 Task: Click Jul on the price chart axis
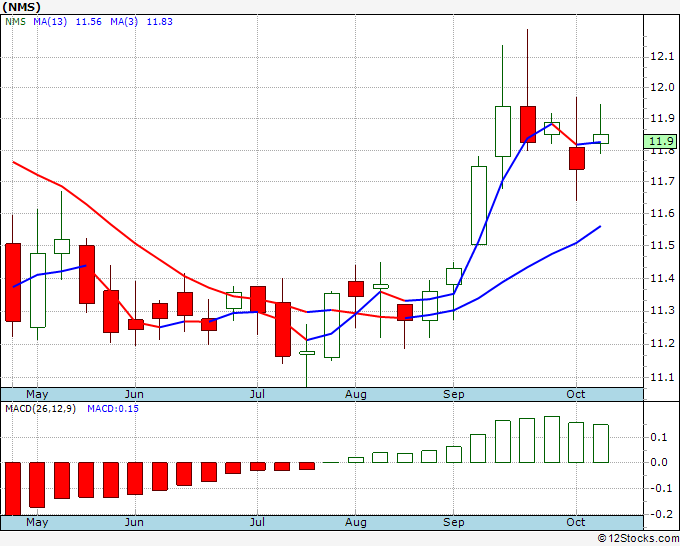point(257,394)
